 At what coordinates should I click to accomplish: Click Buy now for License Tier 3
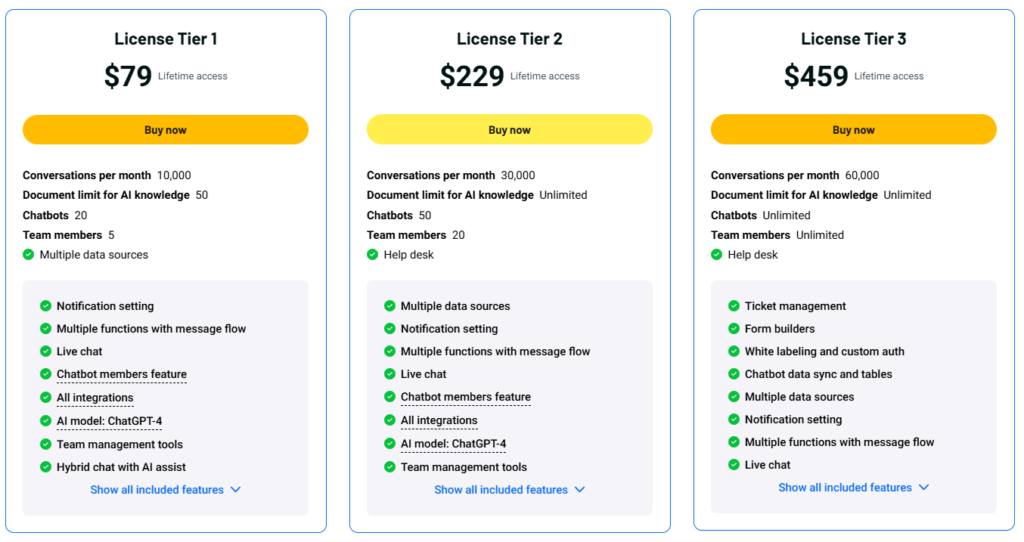[x=854, y=129]
